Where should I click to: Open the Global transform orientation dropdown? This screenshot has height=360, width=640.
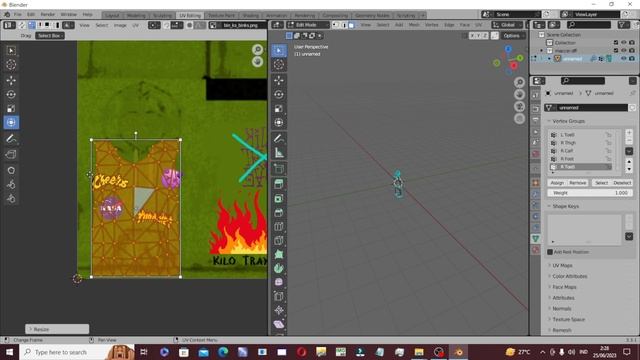tap(507, 25)
